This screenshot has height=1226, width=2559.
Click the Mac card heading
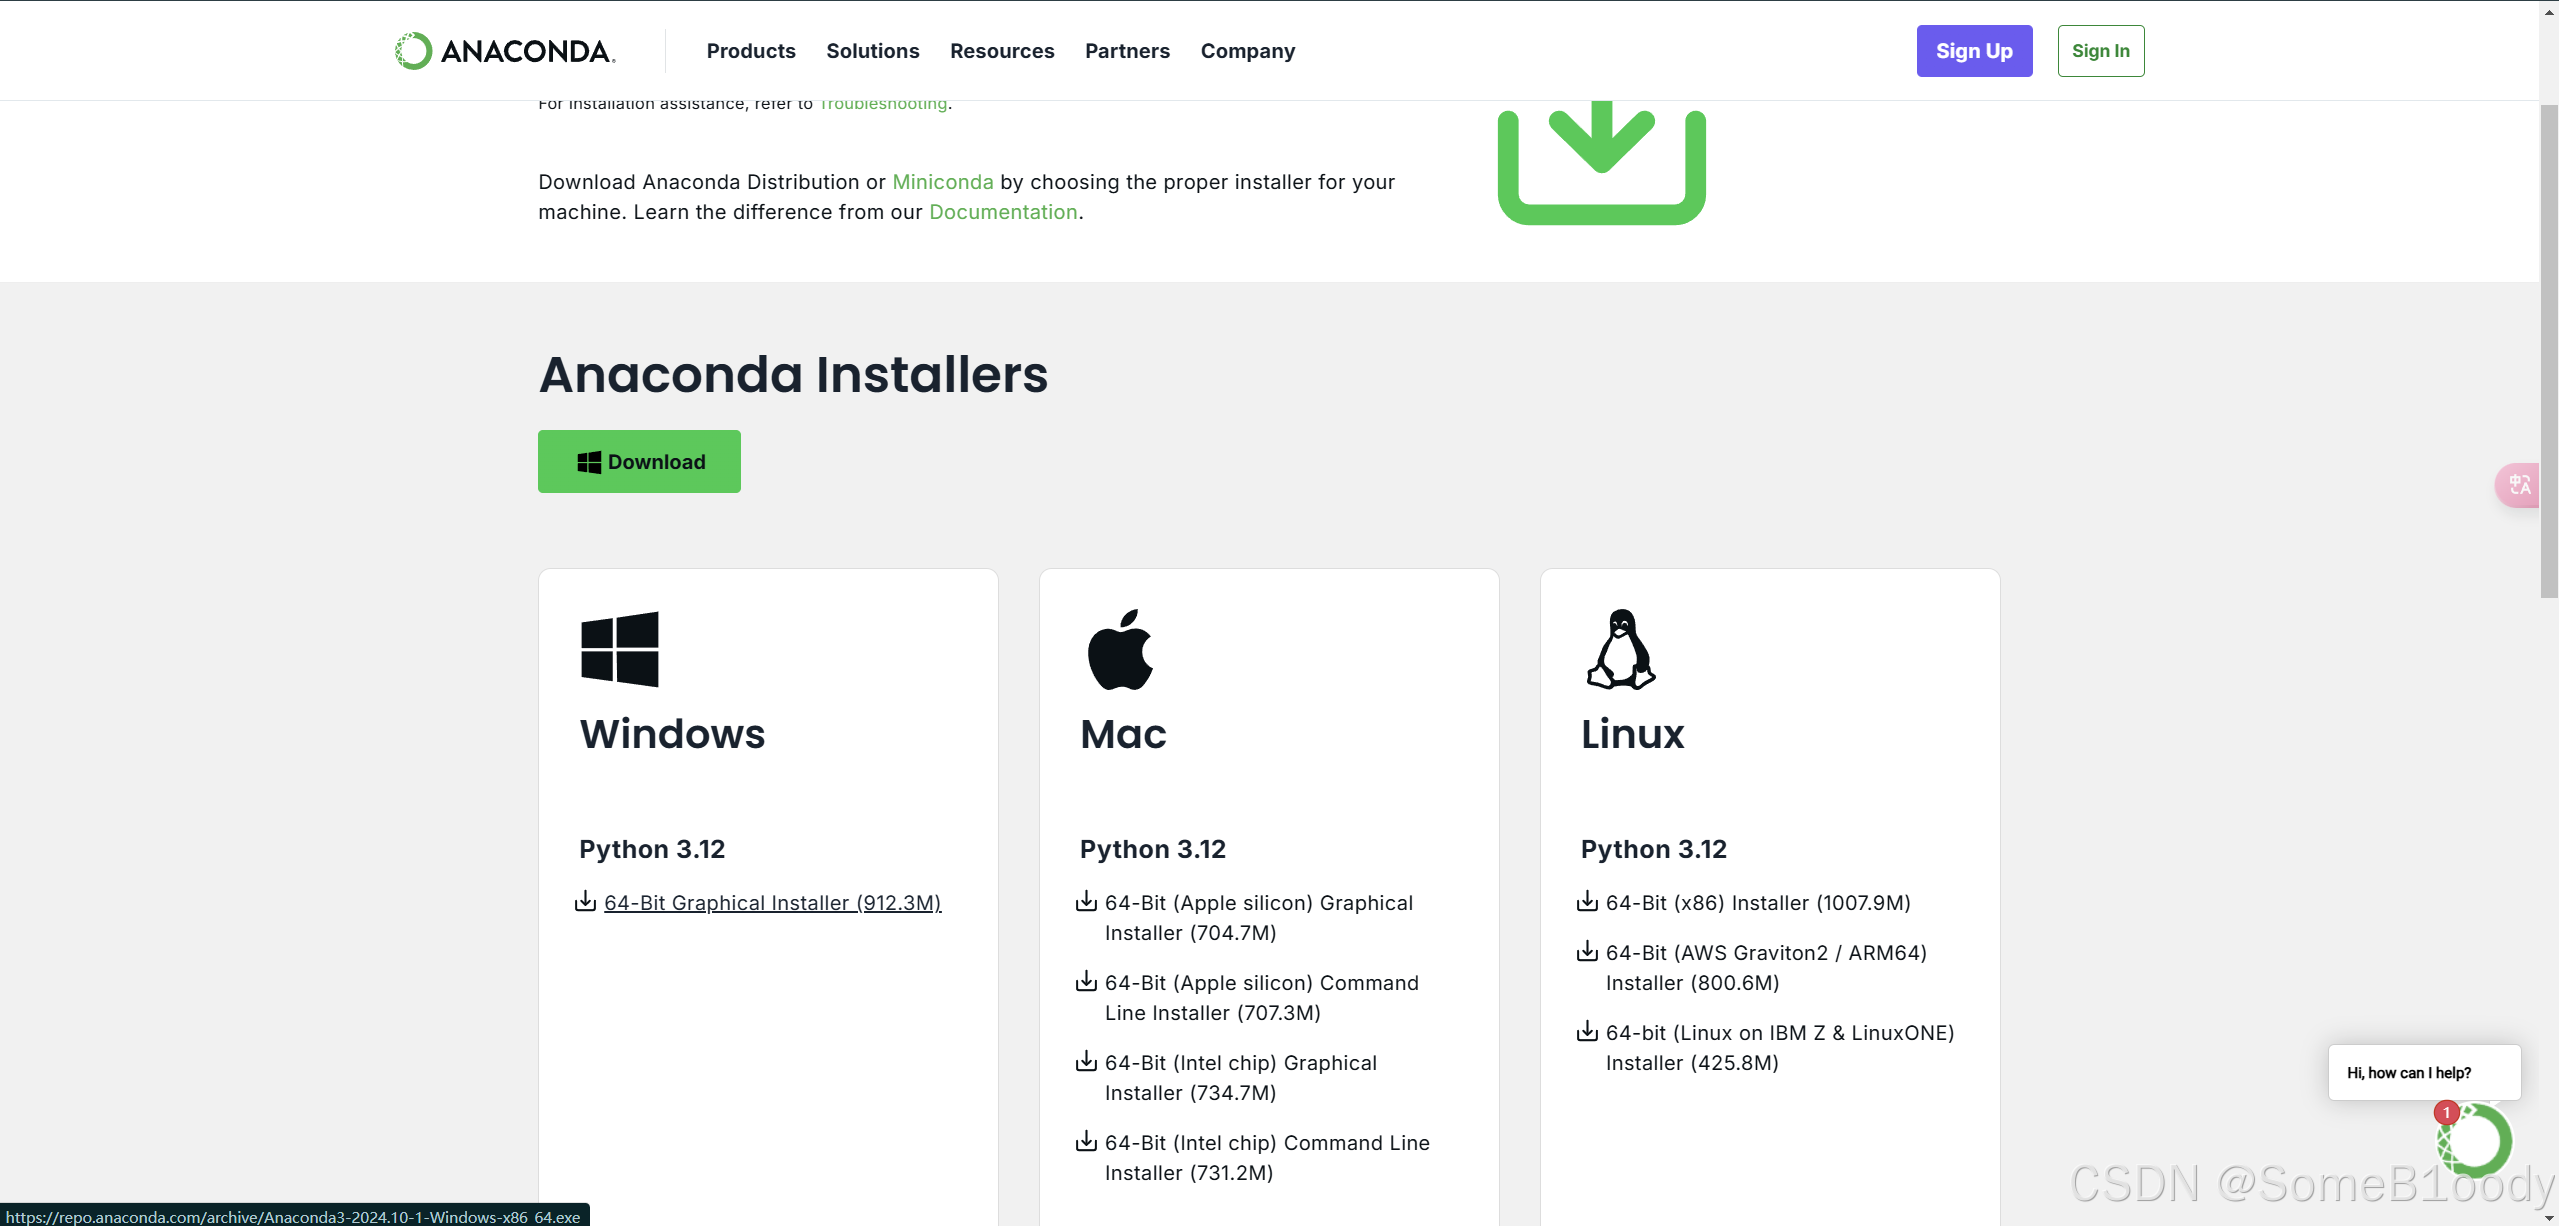pos(1123,734)
